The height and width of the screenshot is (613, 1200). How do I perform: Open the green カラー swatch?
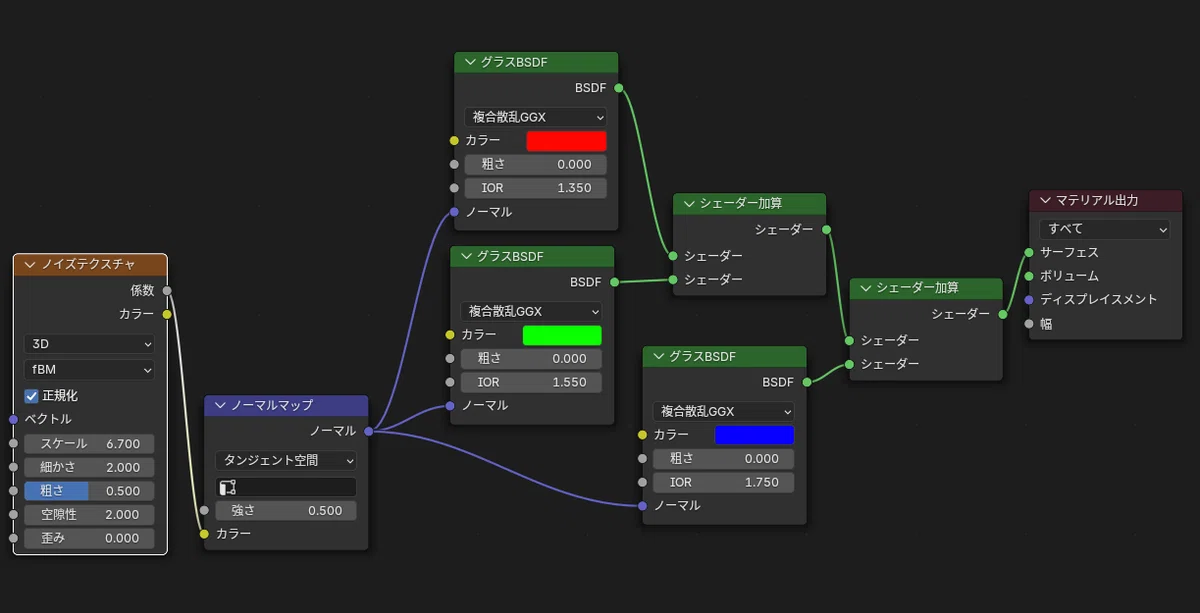562,335
